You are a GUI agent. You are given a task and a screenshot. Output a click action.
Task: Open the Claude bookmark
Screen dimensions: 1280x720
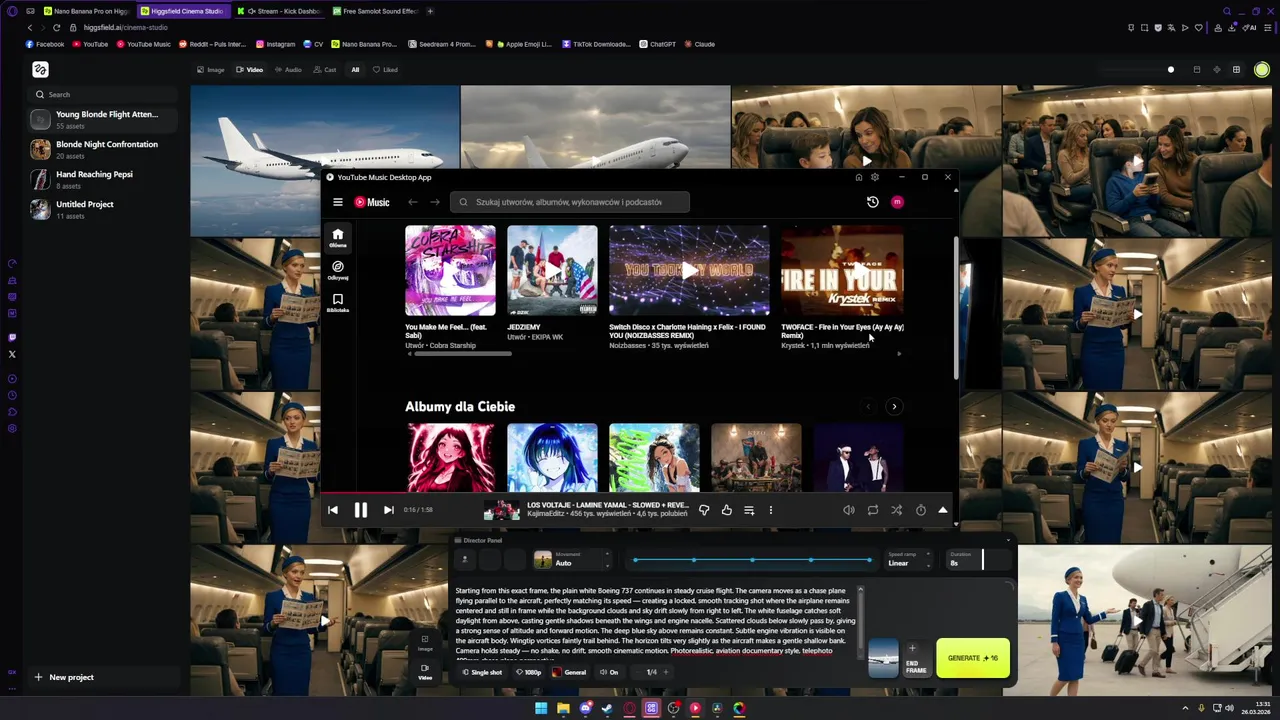pyautogui.click(x=699, y=44)
